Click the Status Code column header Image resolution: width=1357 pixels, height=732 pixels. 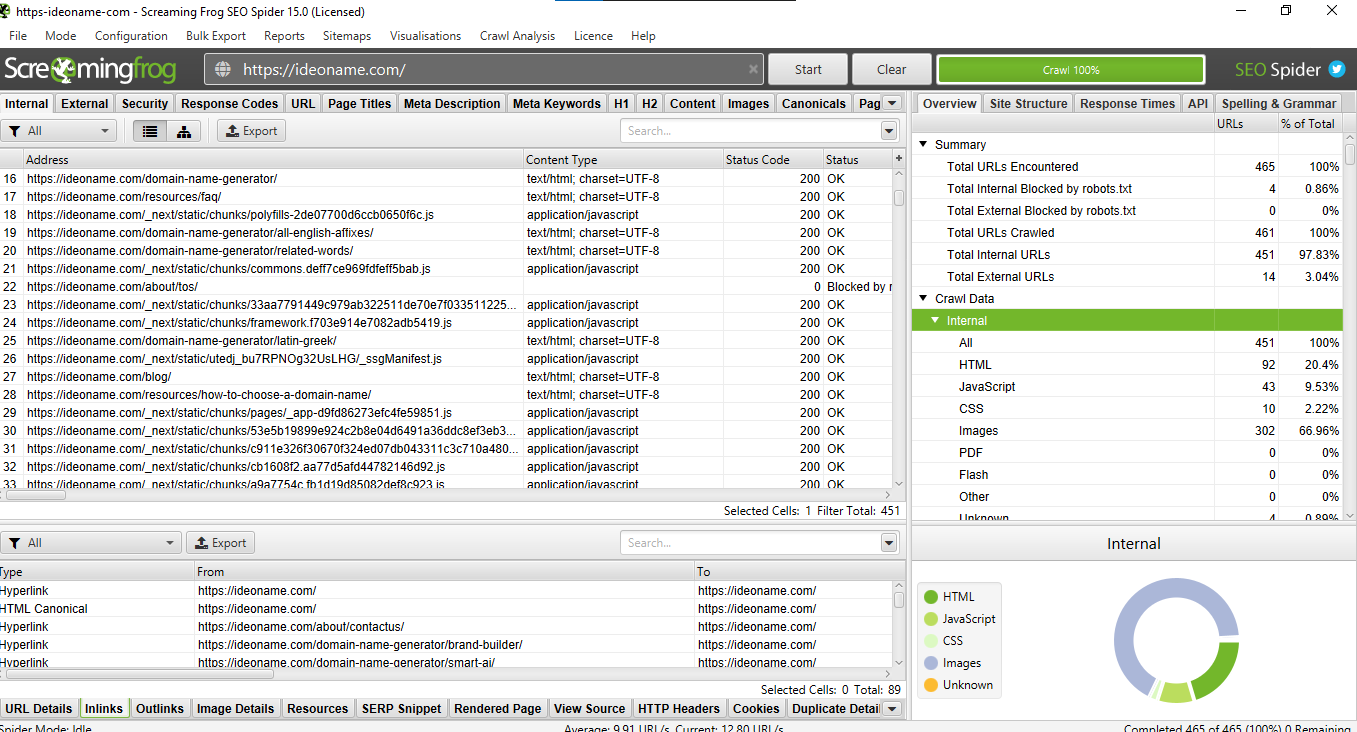click(772, 159)
